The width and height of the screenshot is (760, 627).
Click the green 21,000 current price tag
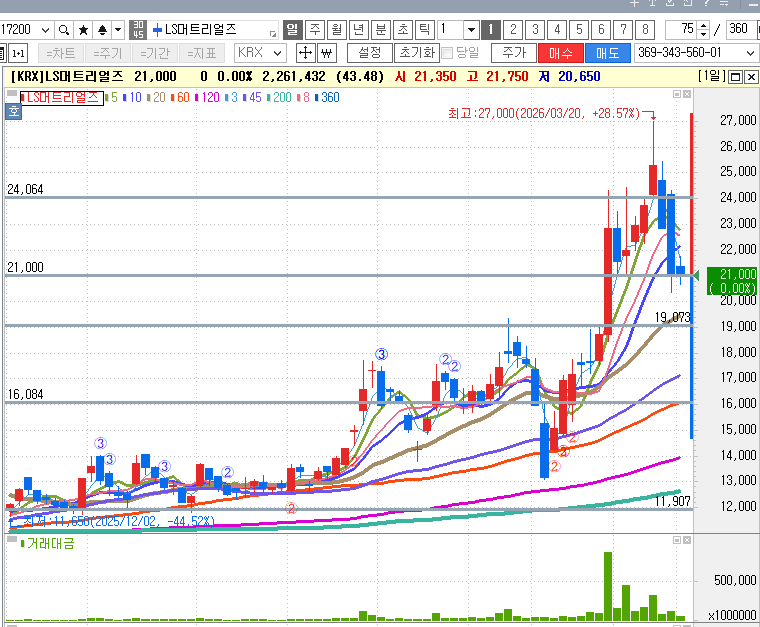(732, 281)
